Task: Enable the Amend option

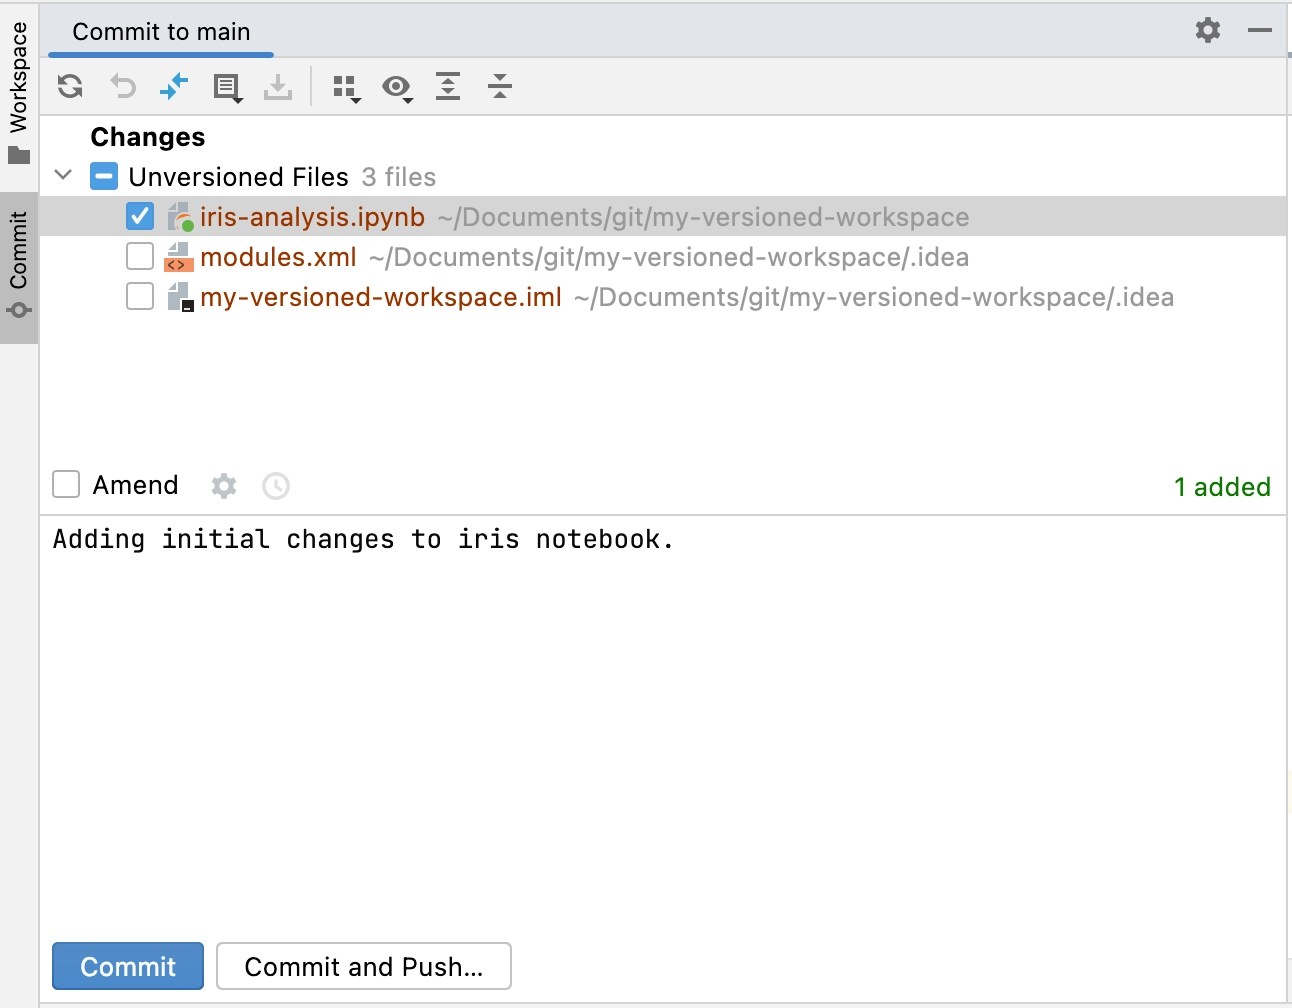Action: pyautogui.click(x=65, y=484)
